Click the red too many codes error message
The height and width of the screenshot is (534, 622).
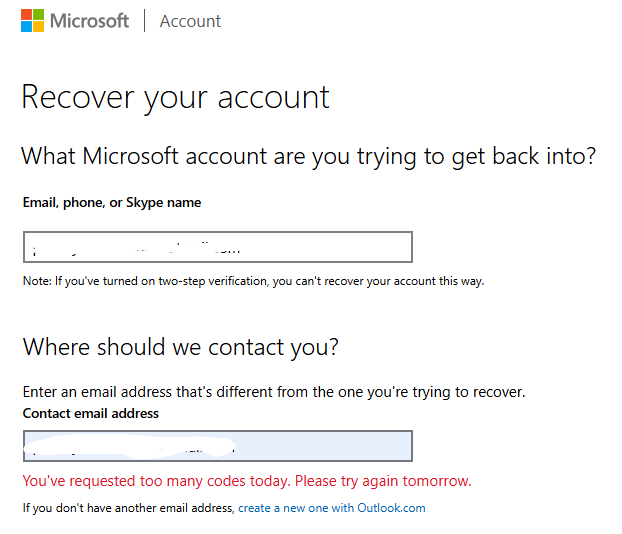(247, 481)
